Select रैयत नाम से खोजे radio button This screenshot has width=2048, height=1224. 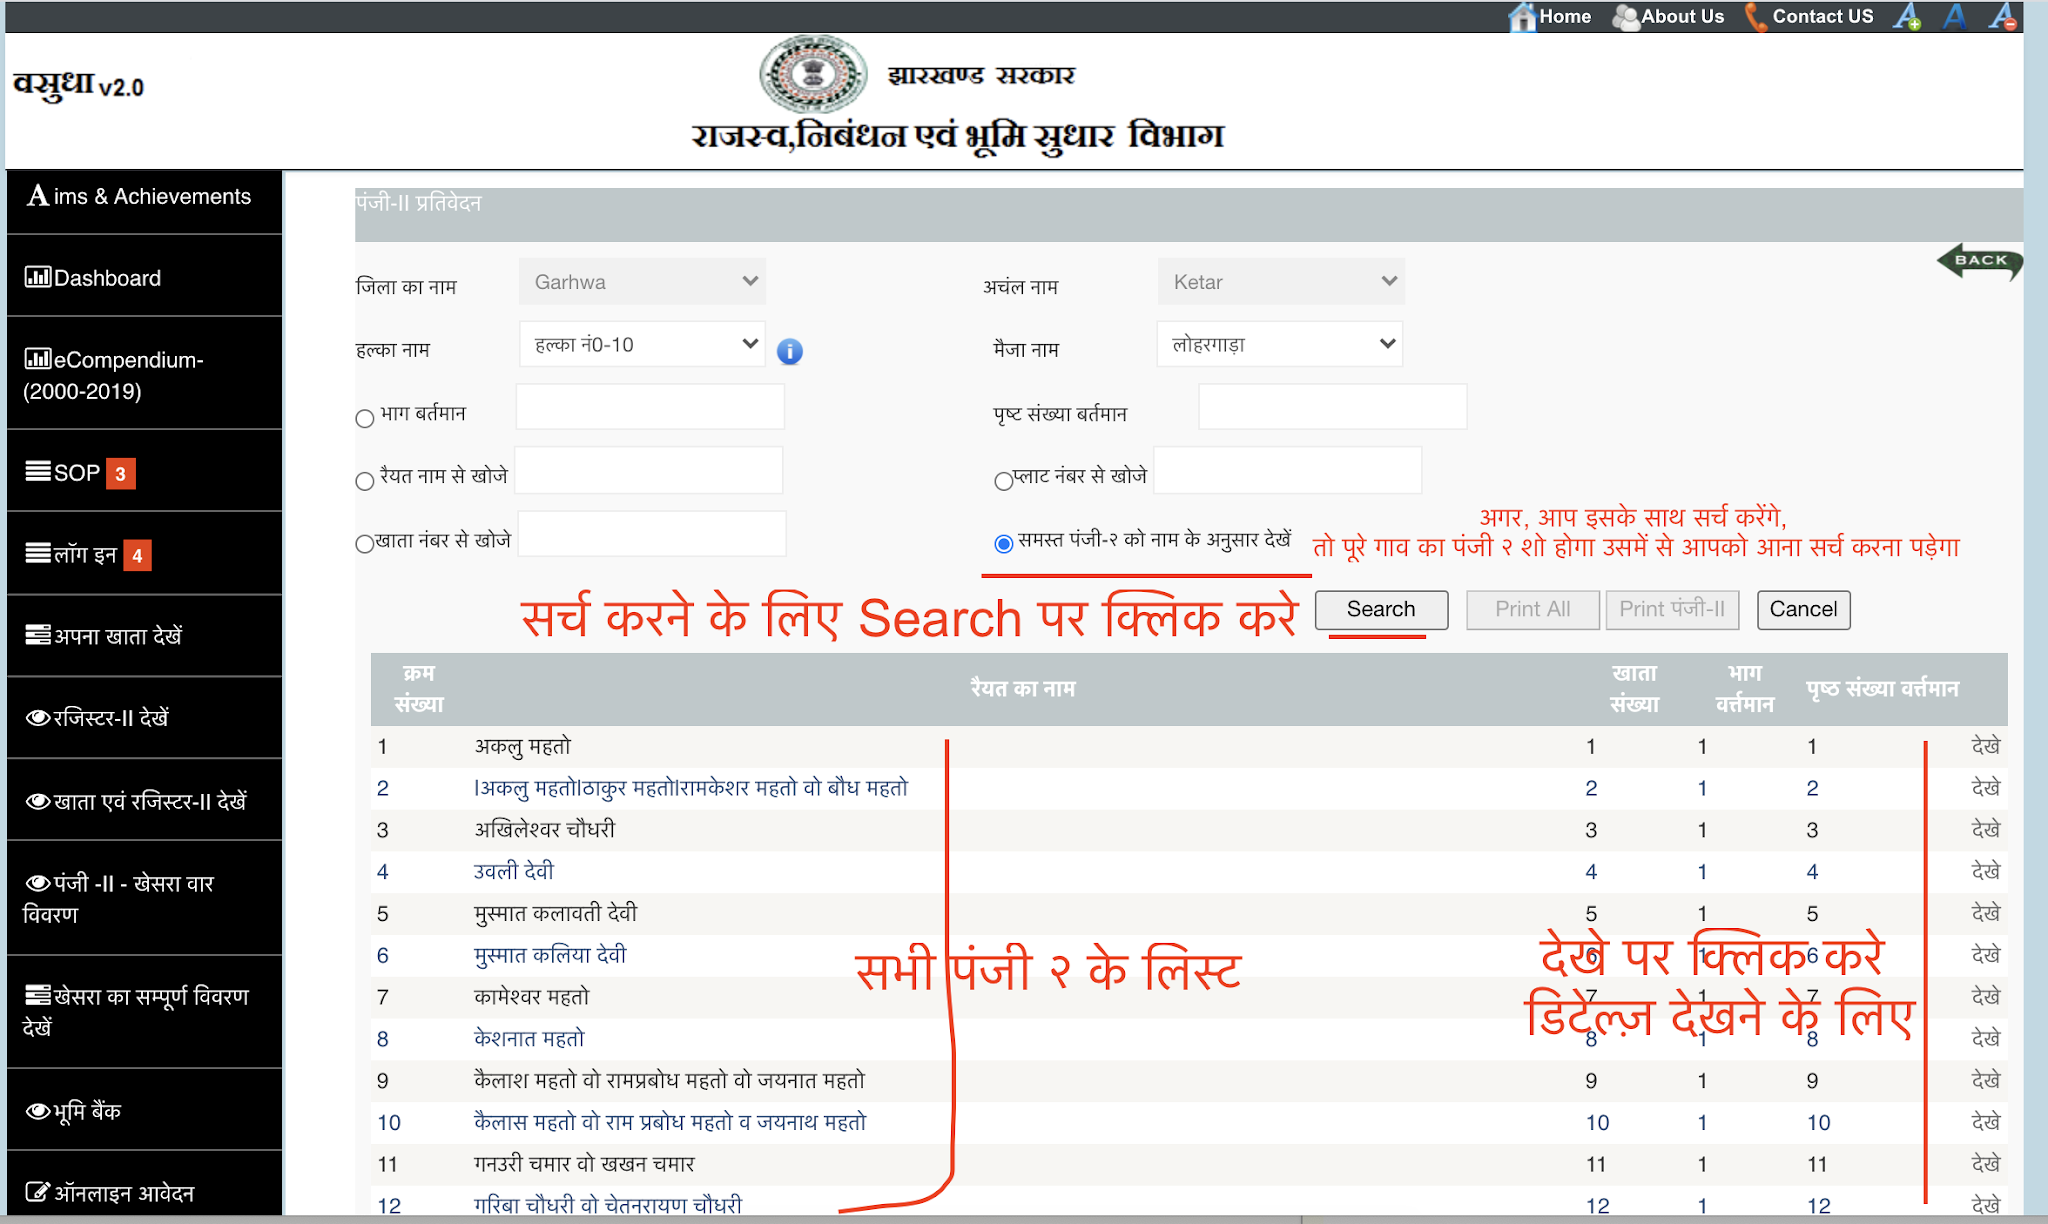pos(365,481)
